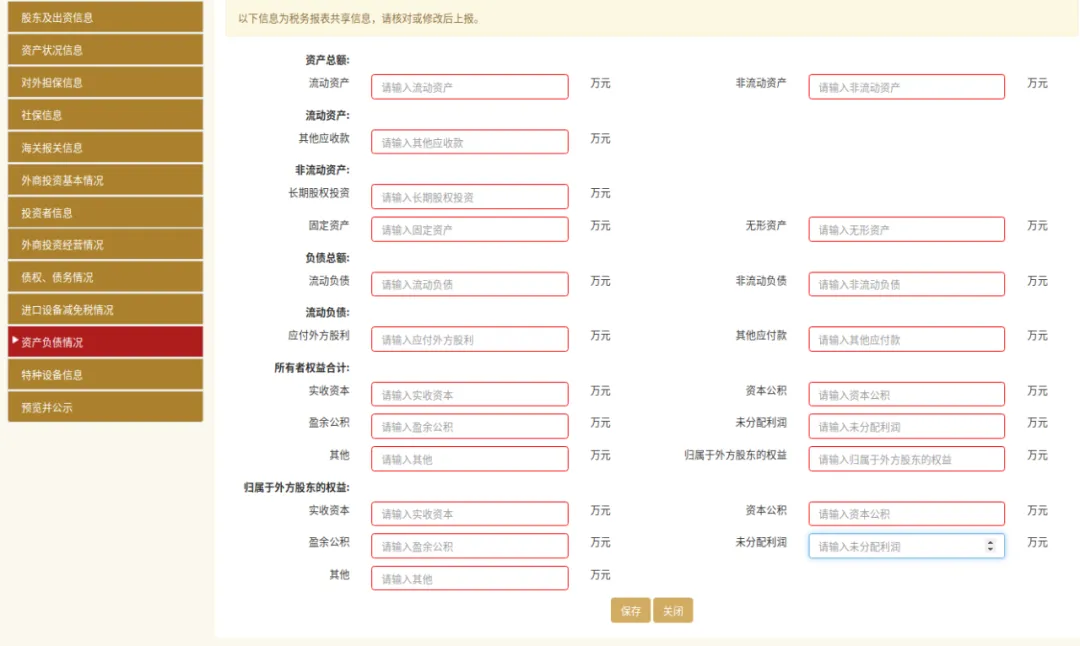Open the 社保信息 page
The width and height of the screenshot is (1080, 646).
coord(105,114)
